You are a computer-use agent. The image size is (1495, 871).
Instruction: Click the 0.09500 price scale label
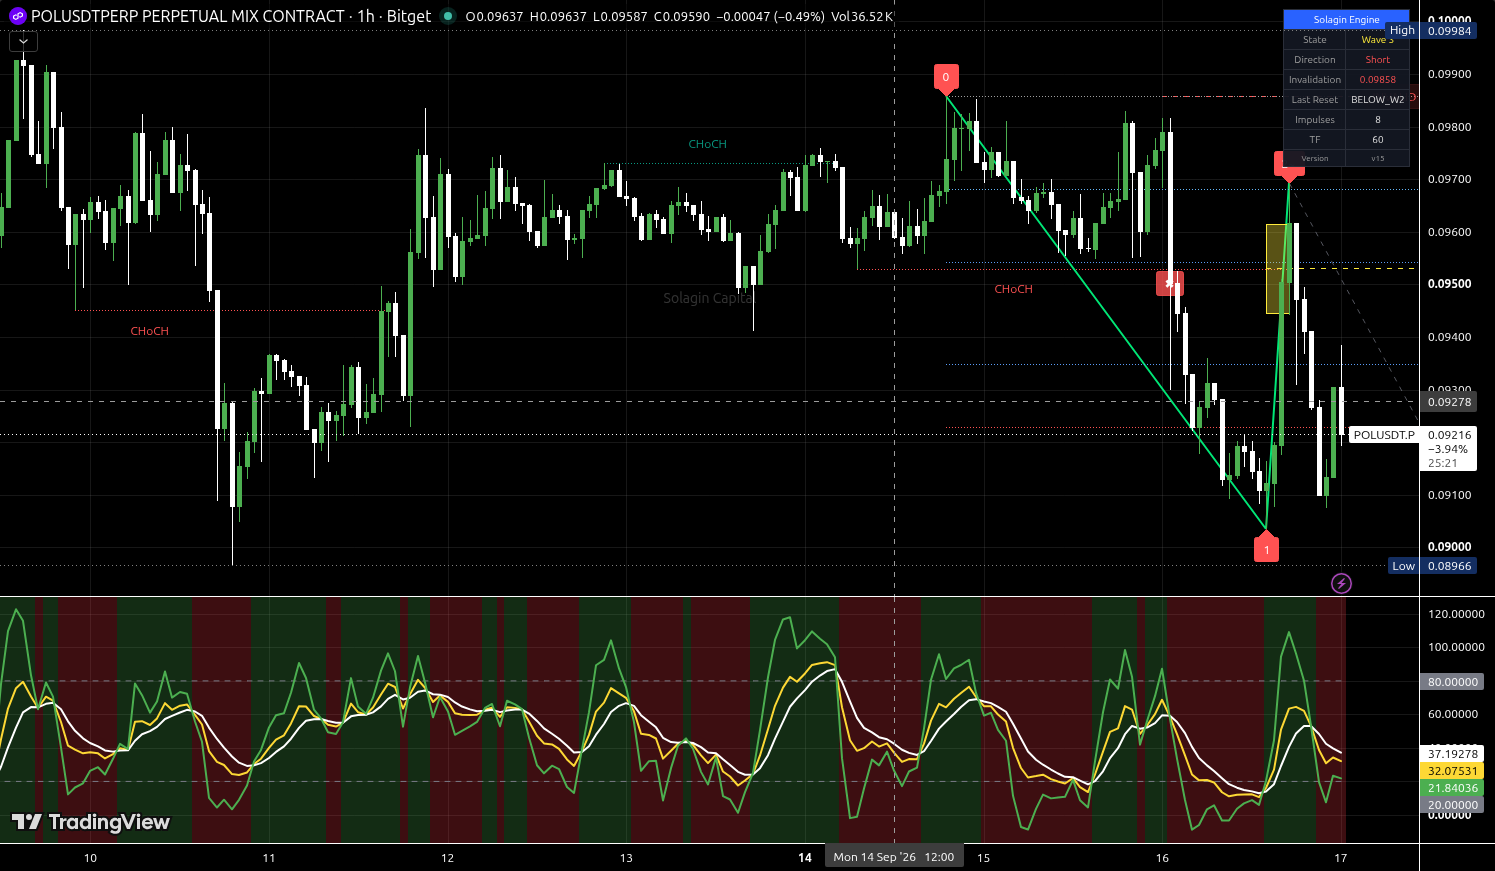tap(1449, 284)
